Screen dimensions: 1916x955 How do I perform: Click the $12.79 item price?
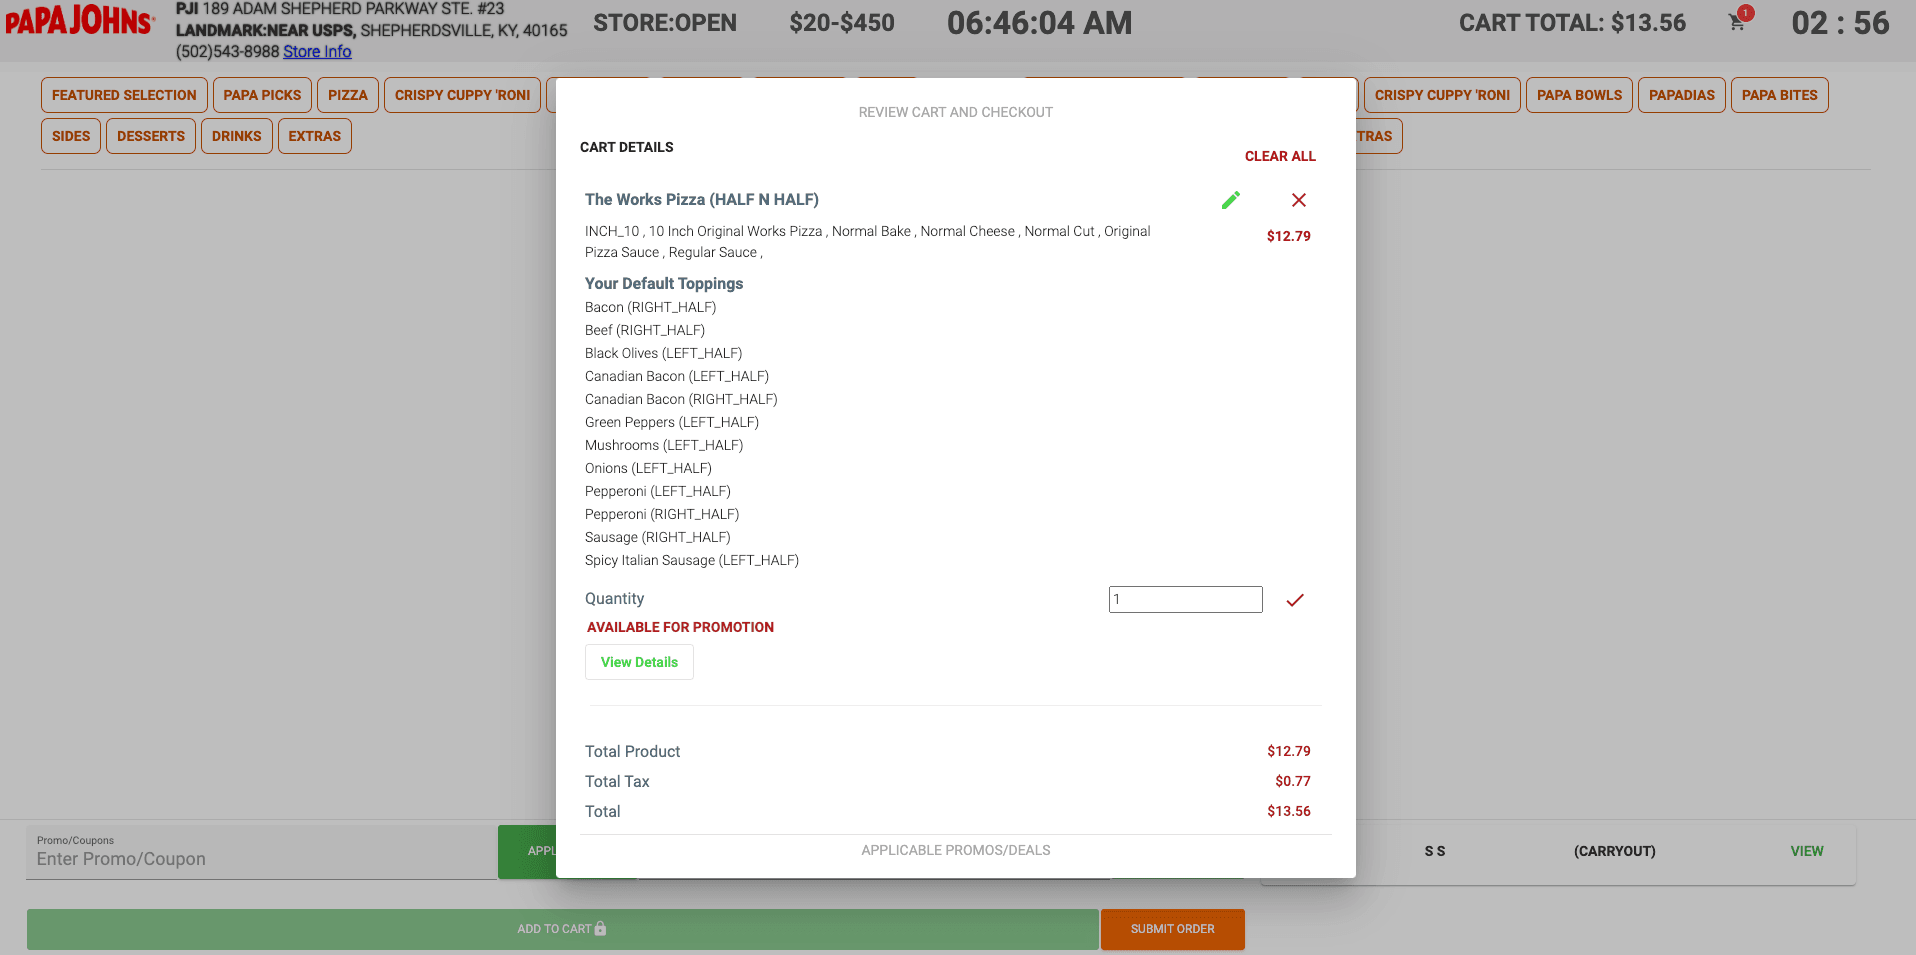(x=1289, y=236)
